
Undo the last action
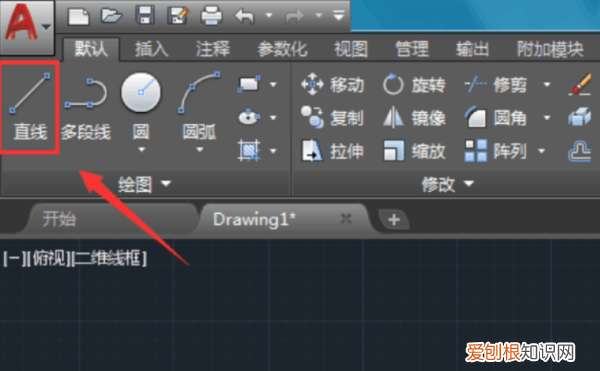(x=245, y=16)
